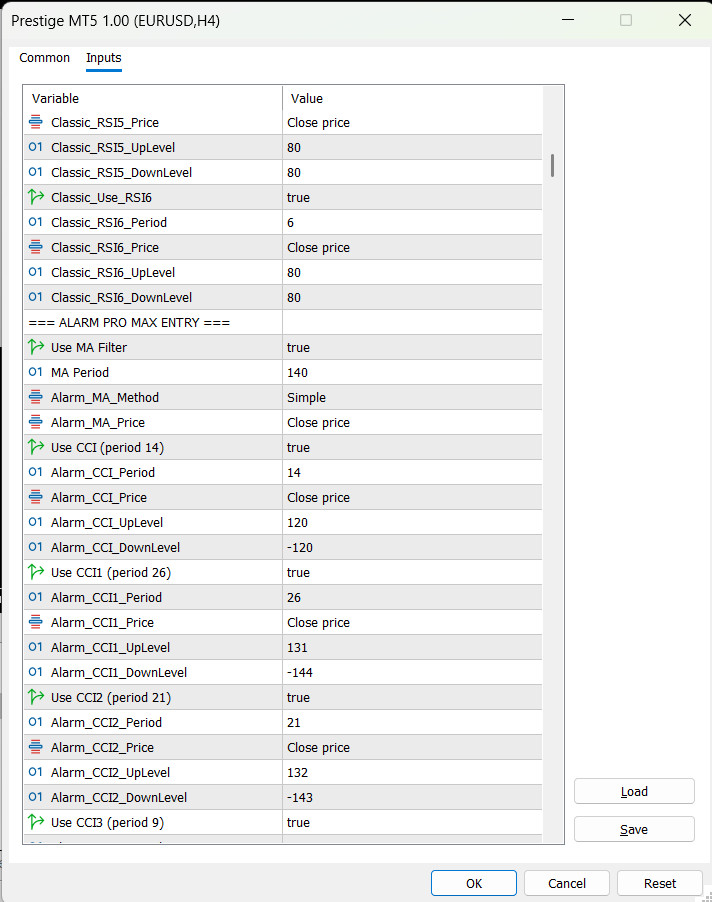Screen dimensions: 712x902
Task: Click the integer icon beside Classic_RSI5_DownLevel
Action: click(x=36, y=172)
